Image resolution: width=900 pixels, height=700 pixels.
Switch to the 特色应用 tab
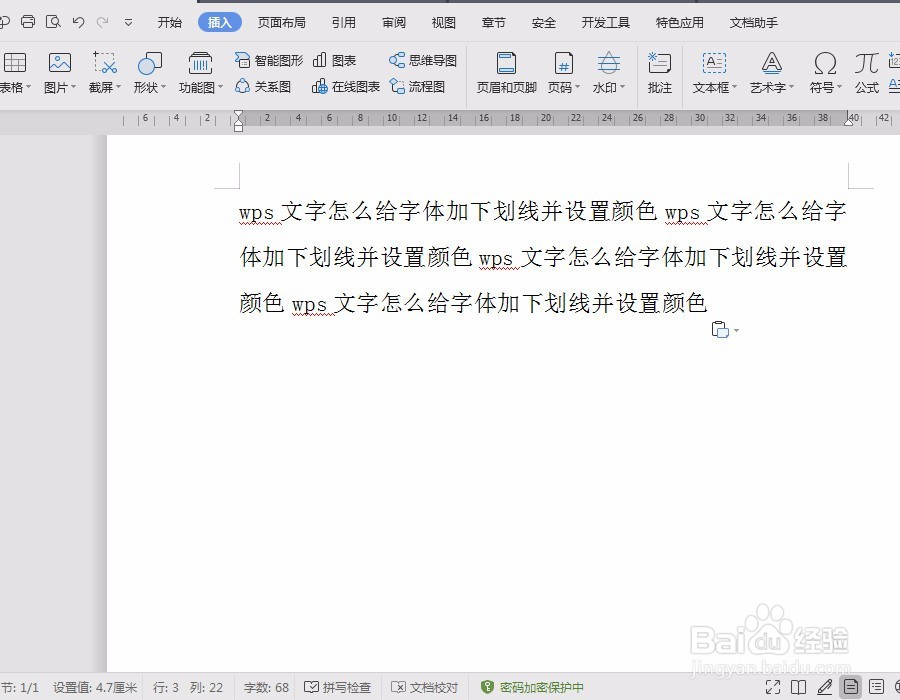(680, 22)
